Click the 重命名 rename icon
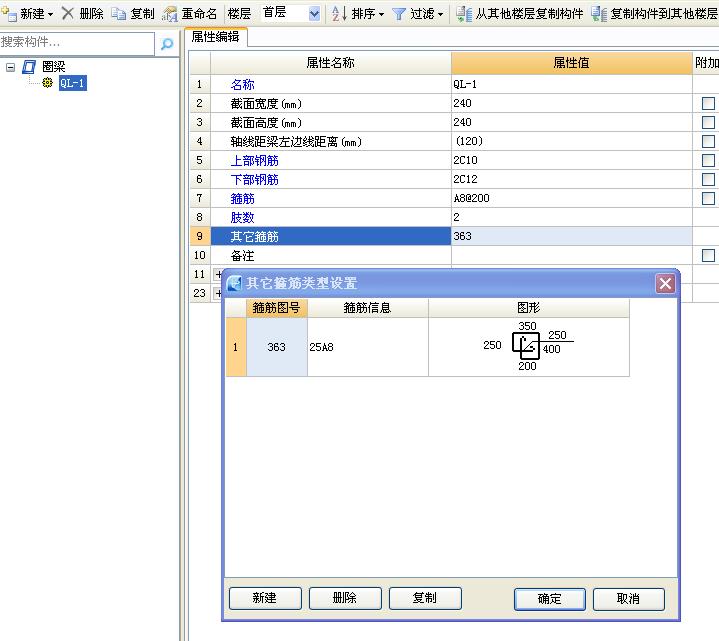This screenshot has width=719, height=641. (x=170, y=14)
